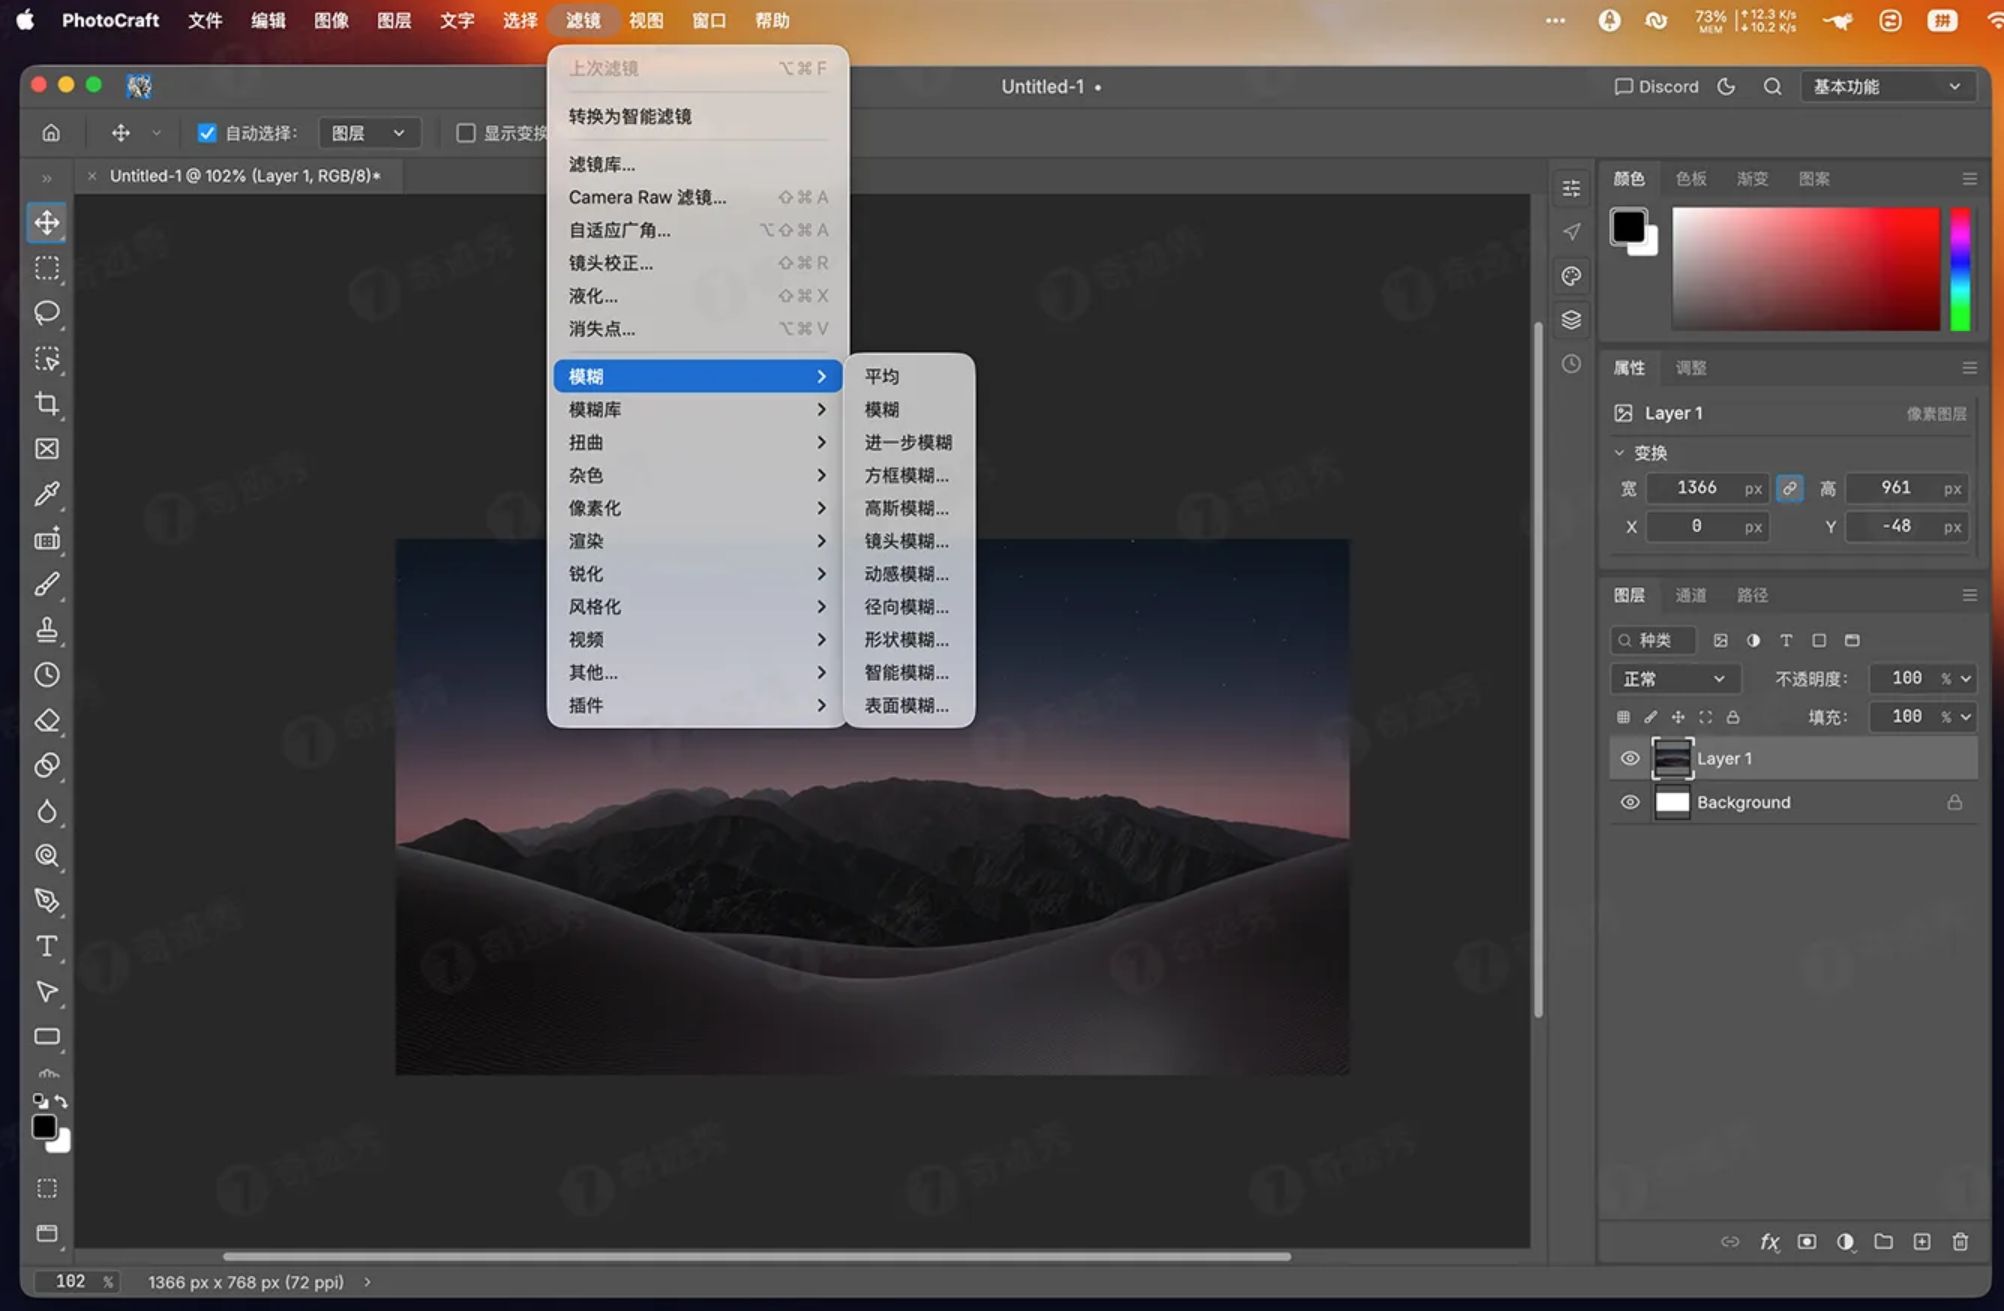The image size is (2004, 1311).
Task: Select the Clone Stamp tool
Action: (x=47, y=629)
